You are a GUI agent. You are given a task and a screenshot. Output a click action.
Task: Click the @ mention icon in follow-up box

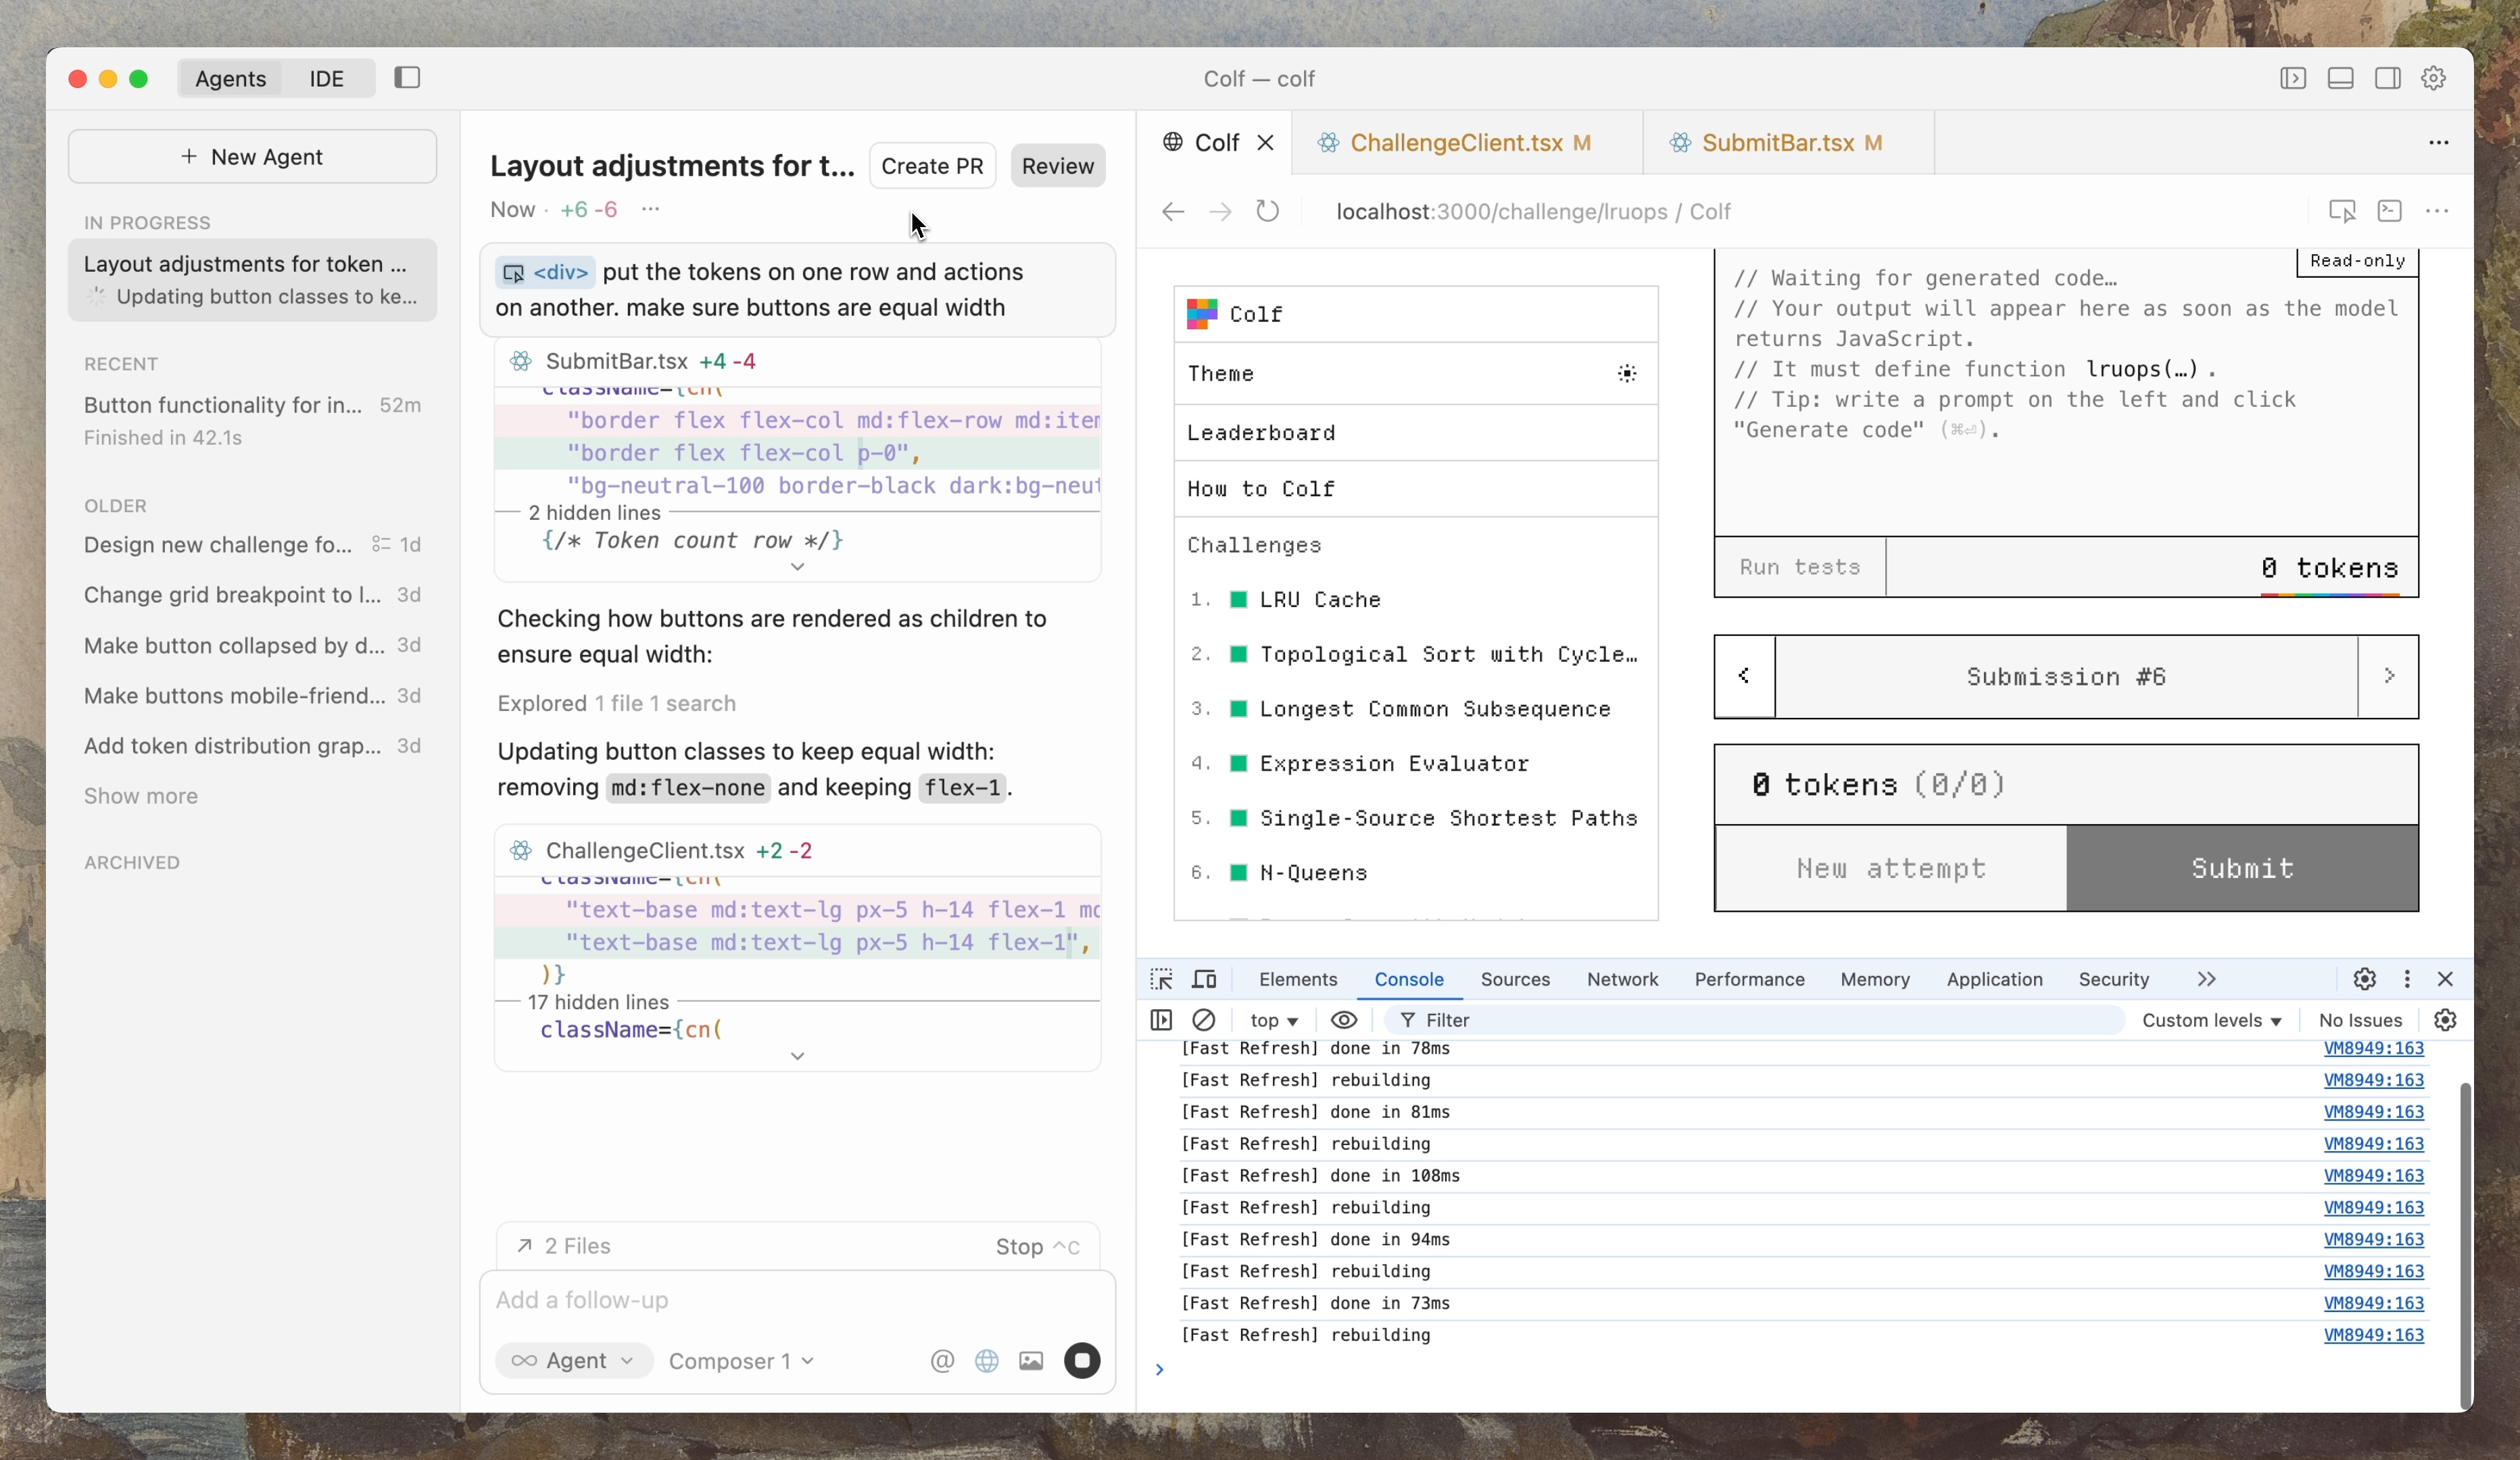pos(941,1360)
